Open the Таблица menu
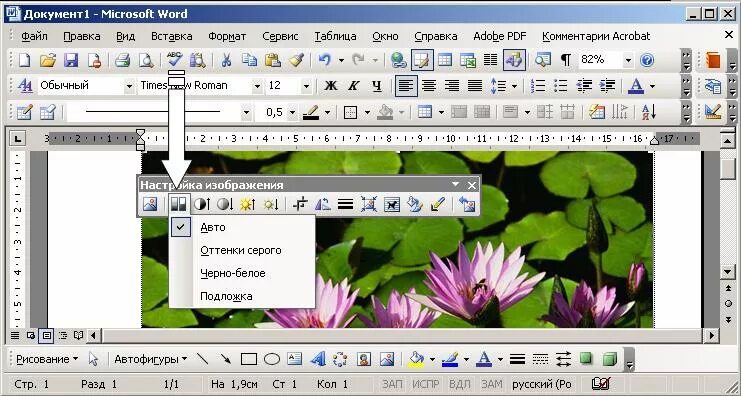 click(x=335, y=36)
